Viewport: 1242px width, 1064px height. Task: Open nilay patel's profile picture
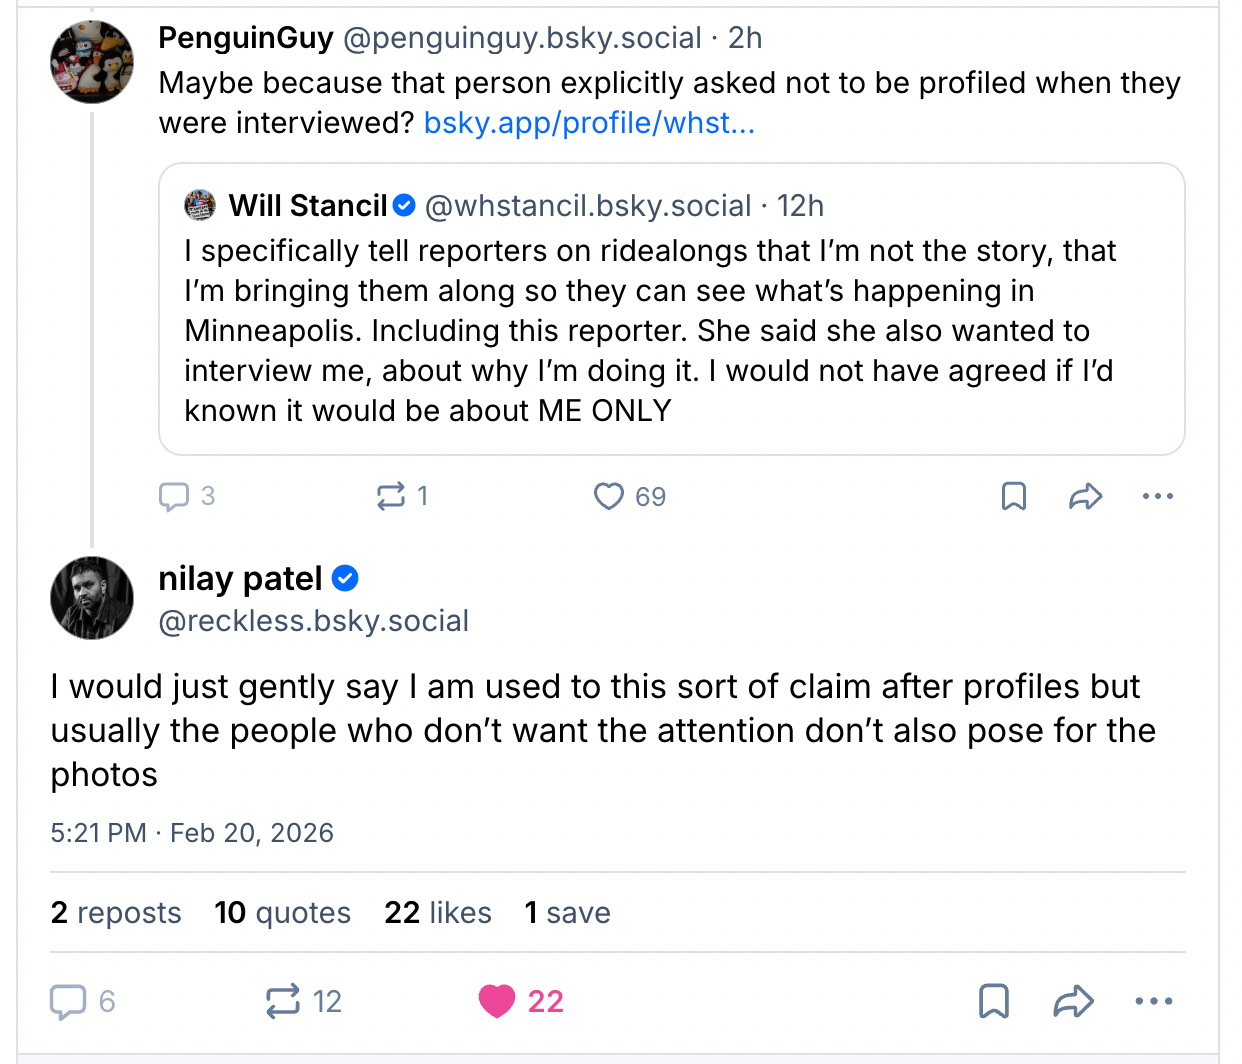coord(92,598)
